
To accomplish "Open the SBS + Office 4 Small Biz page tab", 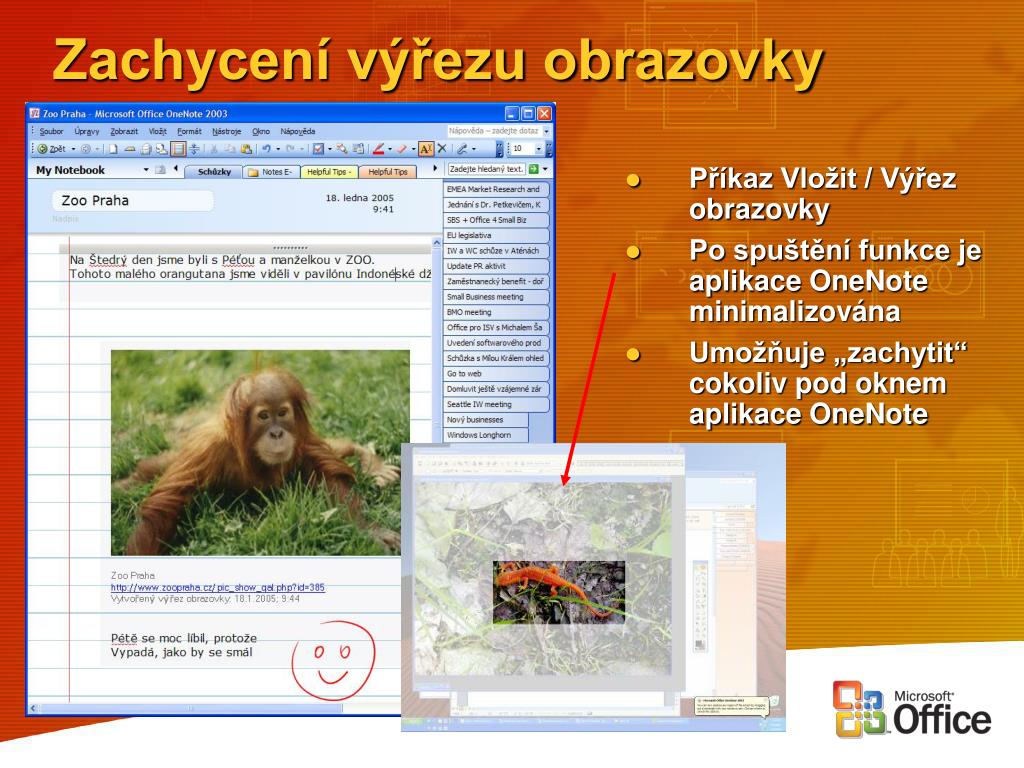I will [496, 220].
